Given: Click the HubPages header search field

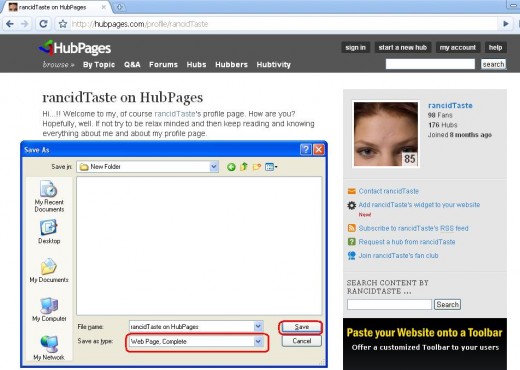Looking at the screenshot, I should pos(430,64).
